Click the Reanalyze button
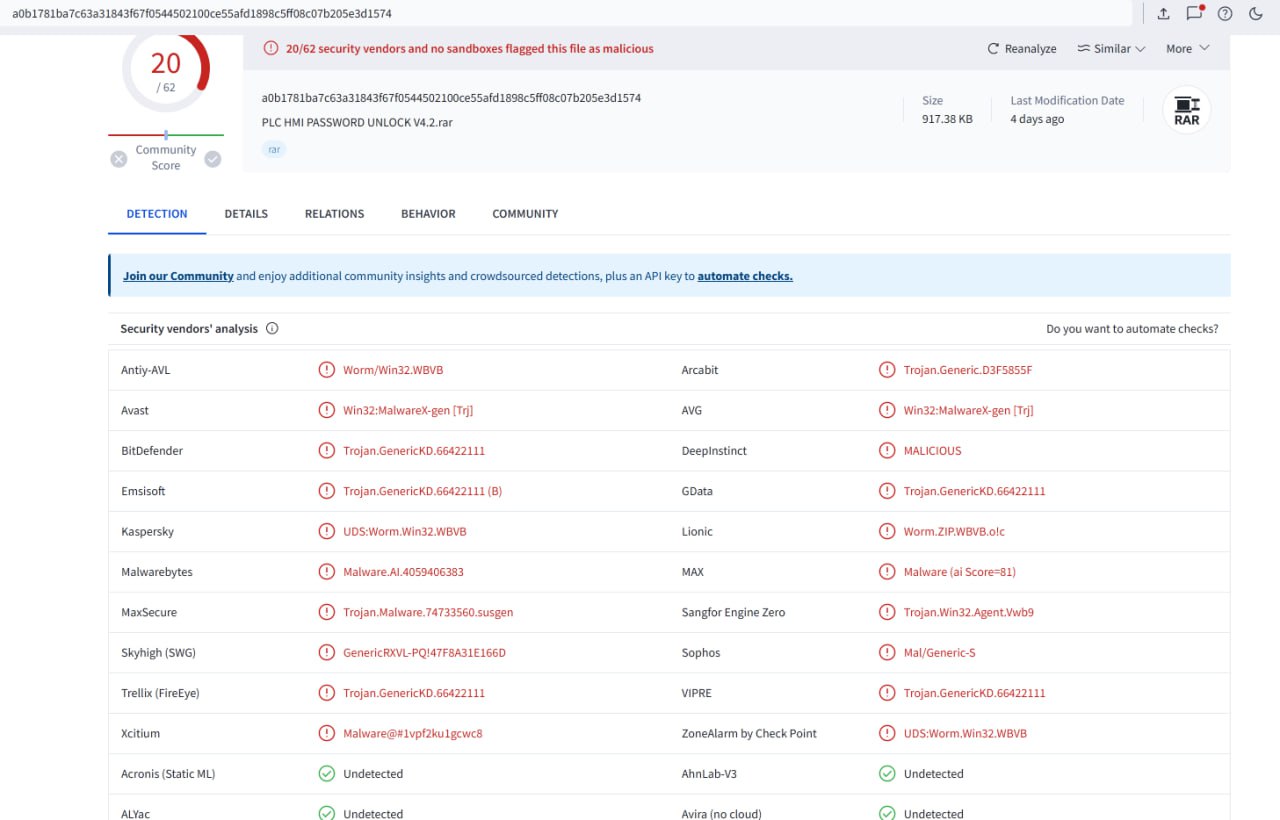This screenshot has width=1280, height=820. [x=1022, y=48]
